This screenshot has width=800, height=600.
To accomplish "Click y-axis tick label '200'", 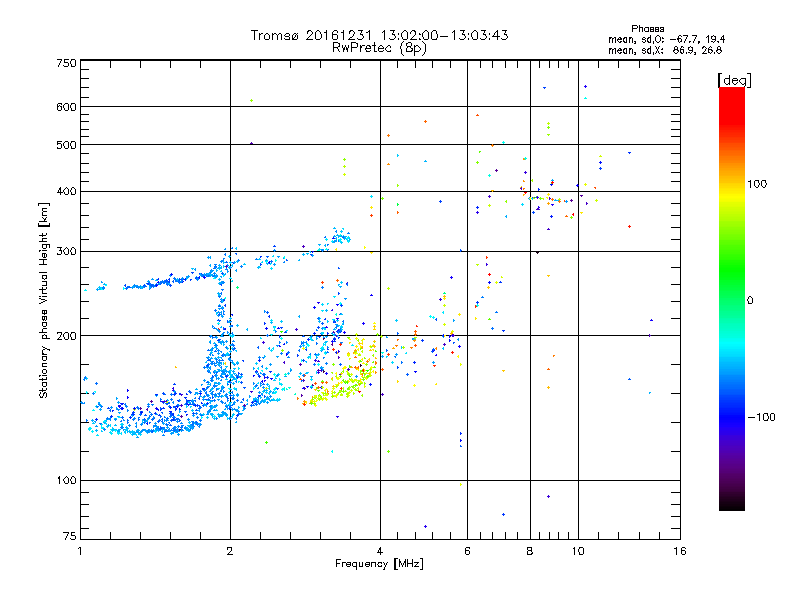I will coord(66,336).
